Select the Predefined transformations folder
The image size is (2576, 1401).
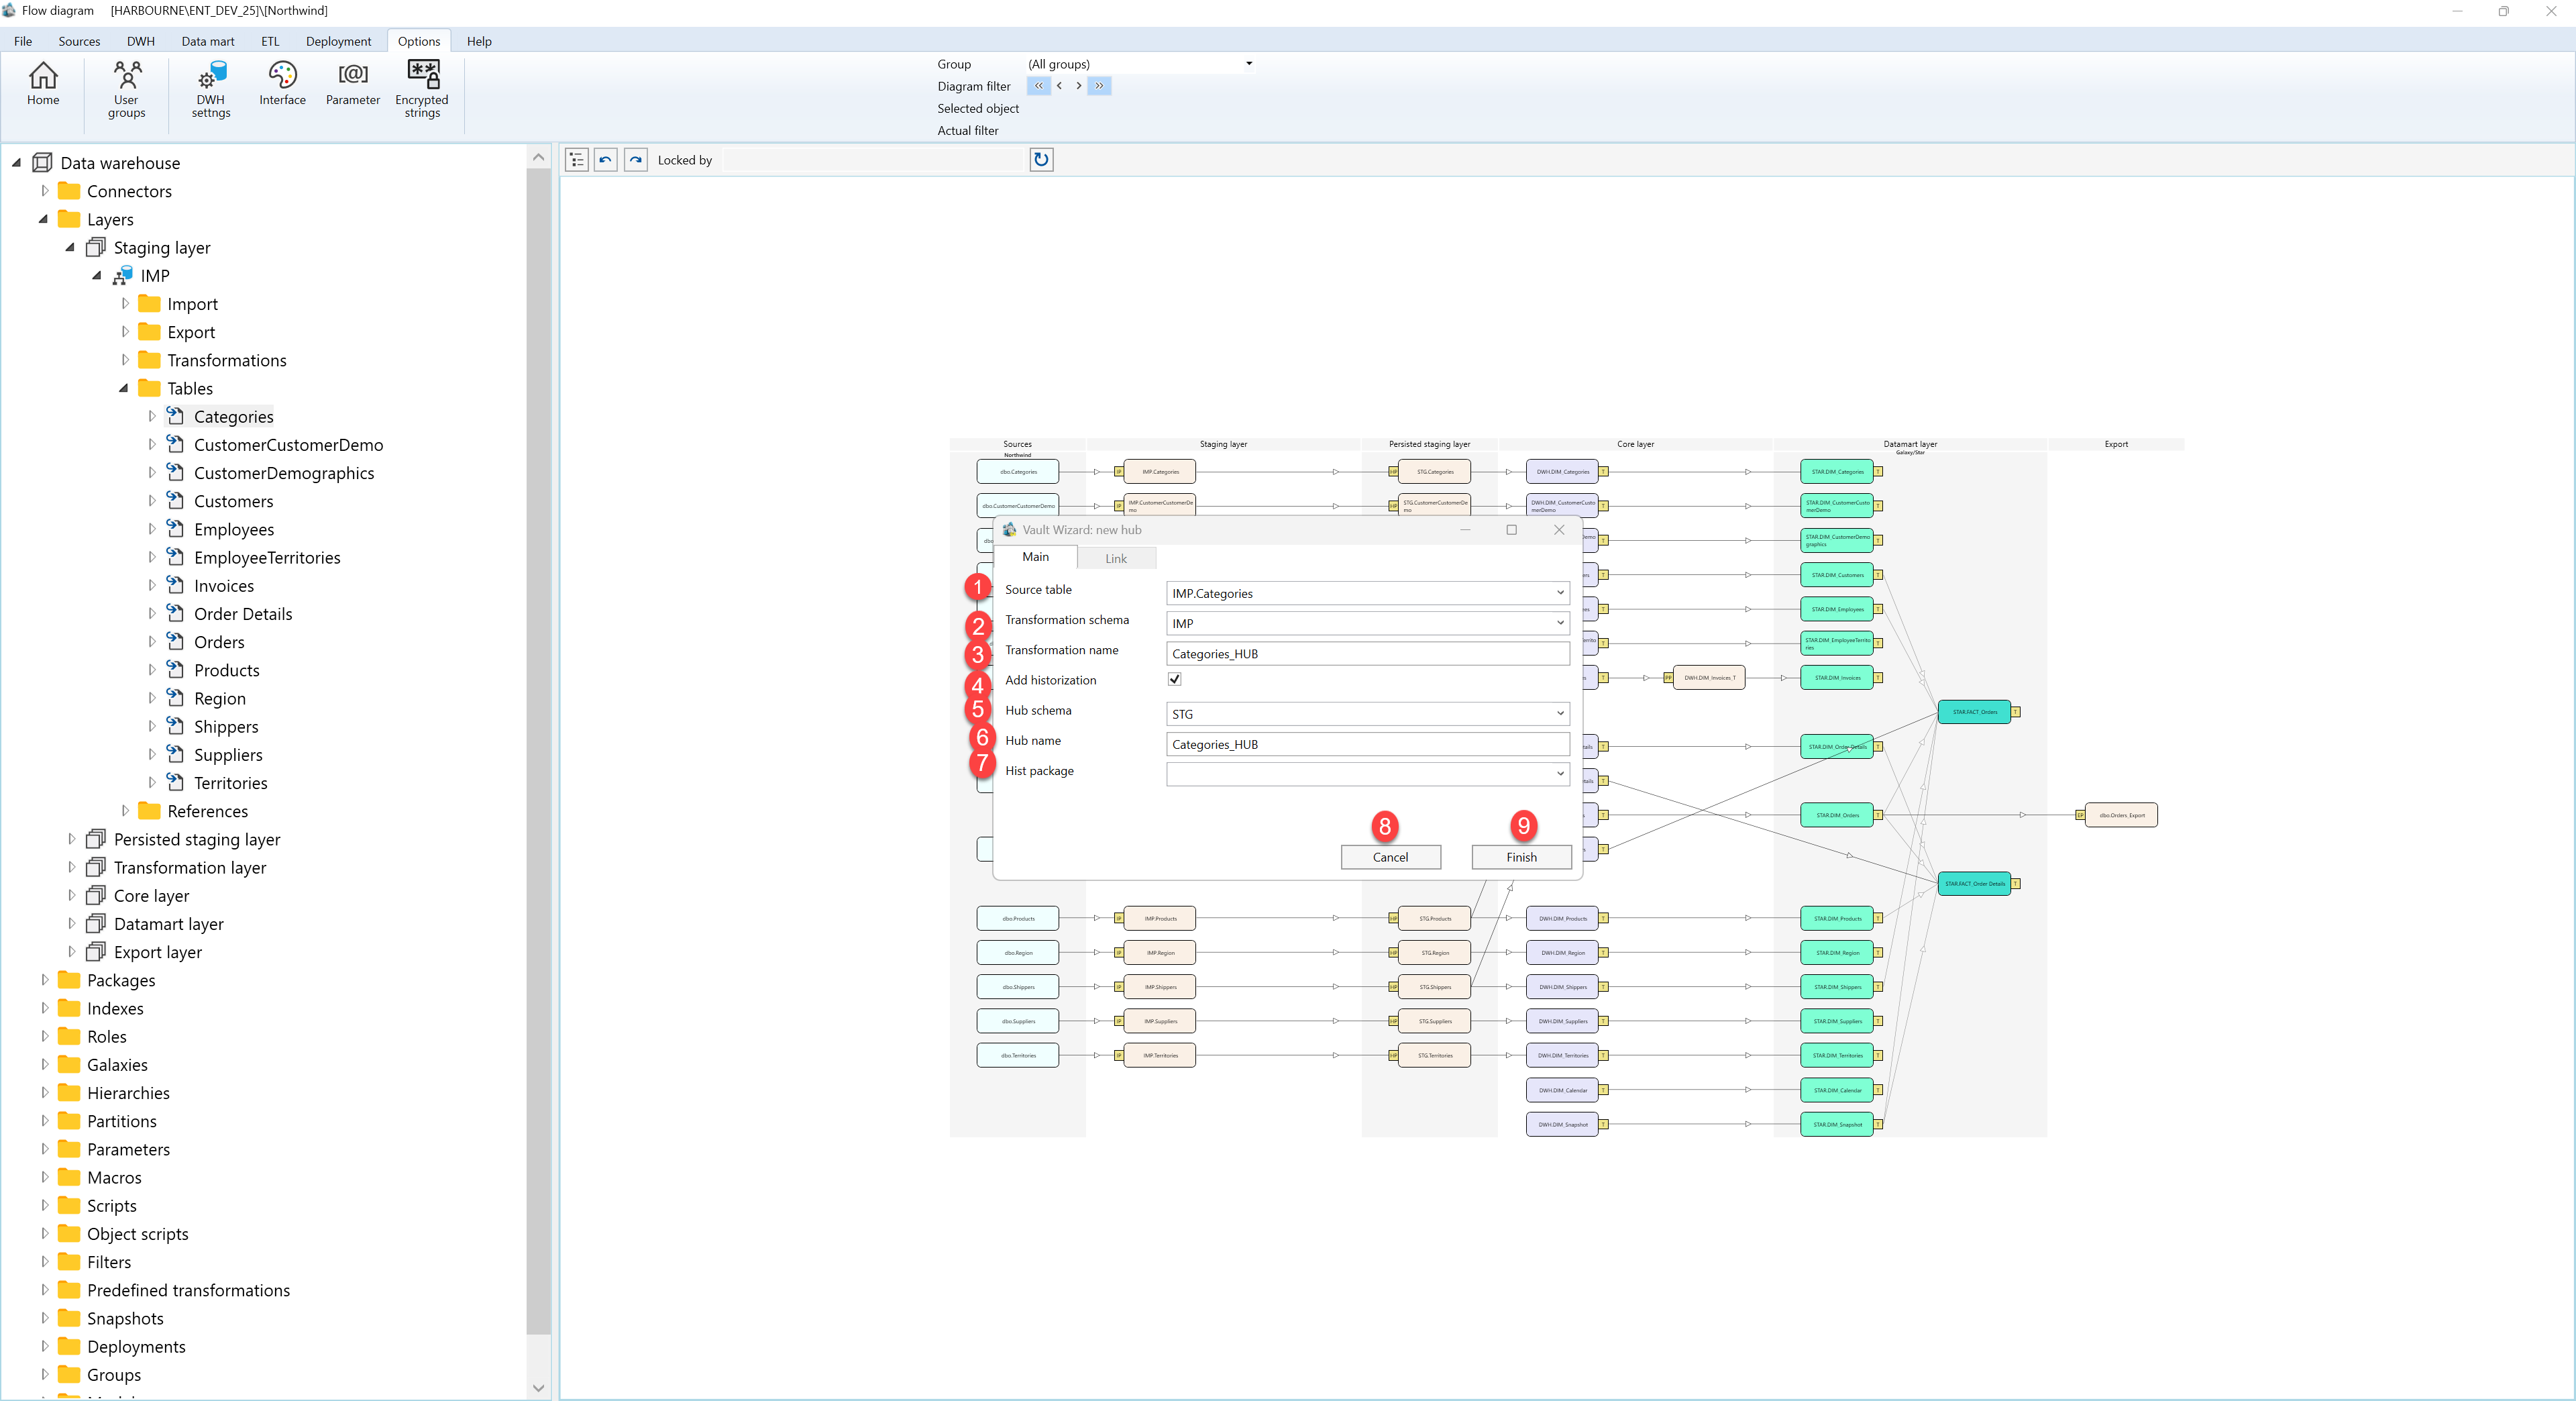[188, 1290]
